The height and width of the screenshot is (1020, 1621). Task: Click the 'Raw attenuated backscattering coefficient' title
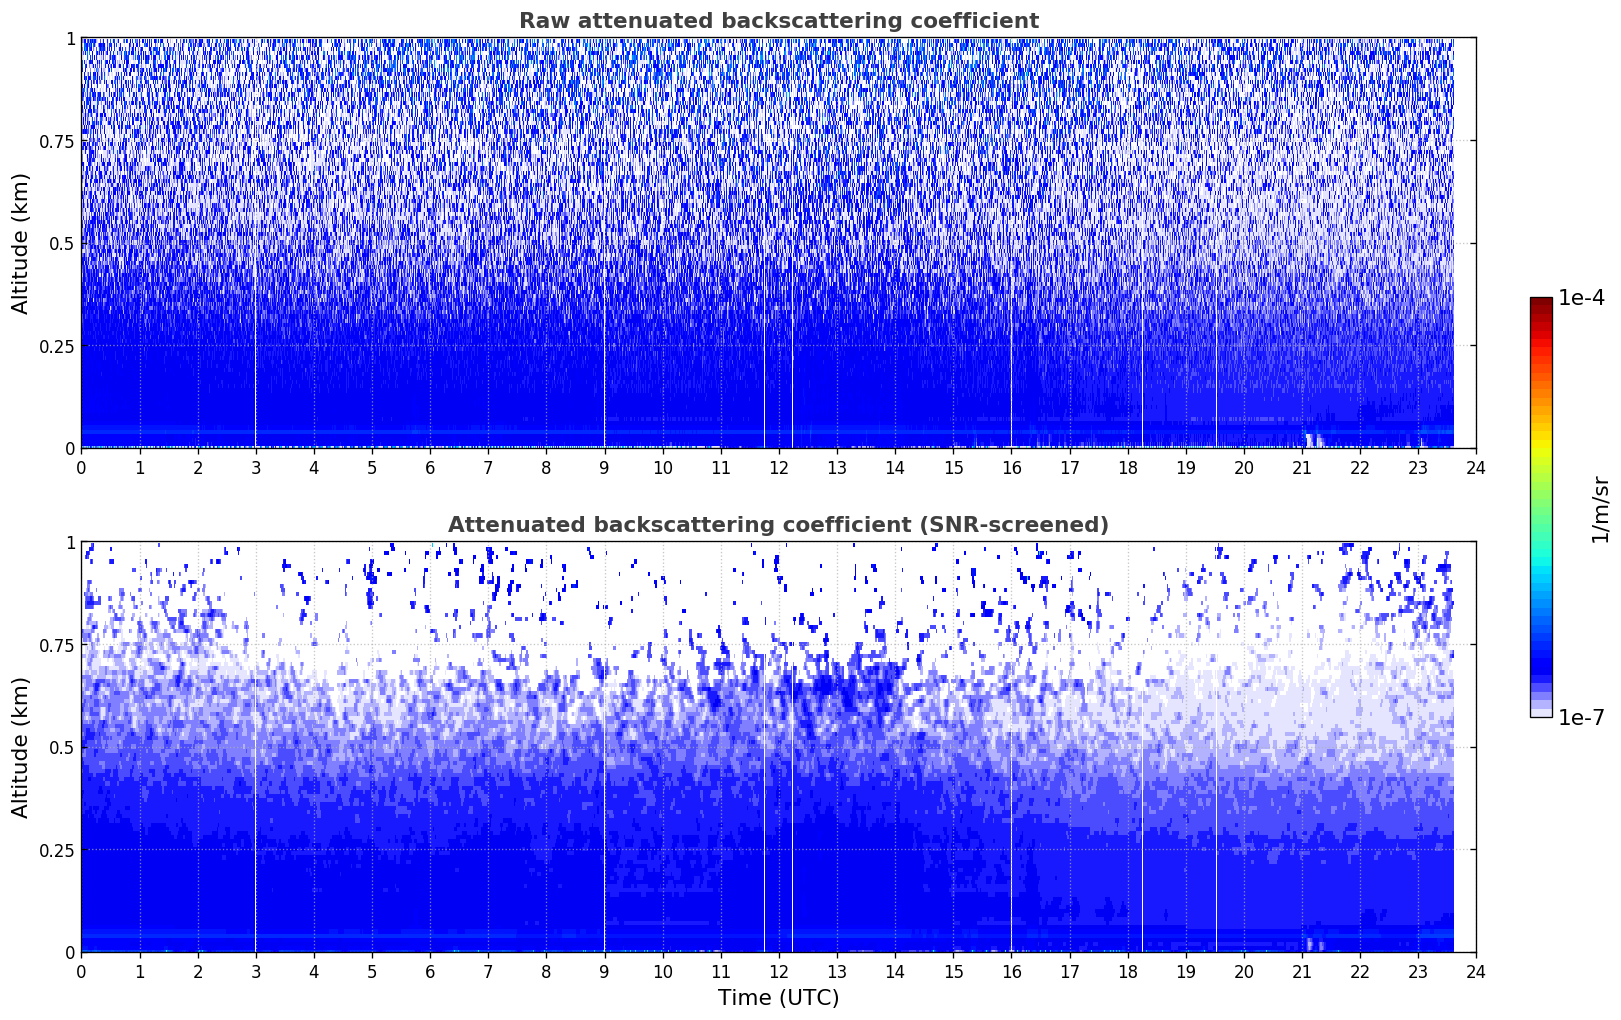778,21
